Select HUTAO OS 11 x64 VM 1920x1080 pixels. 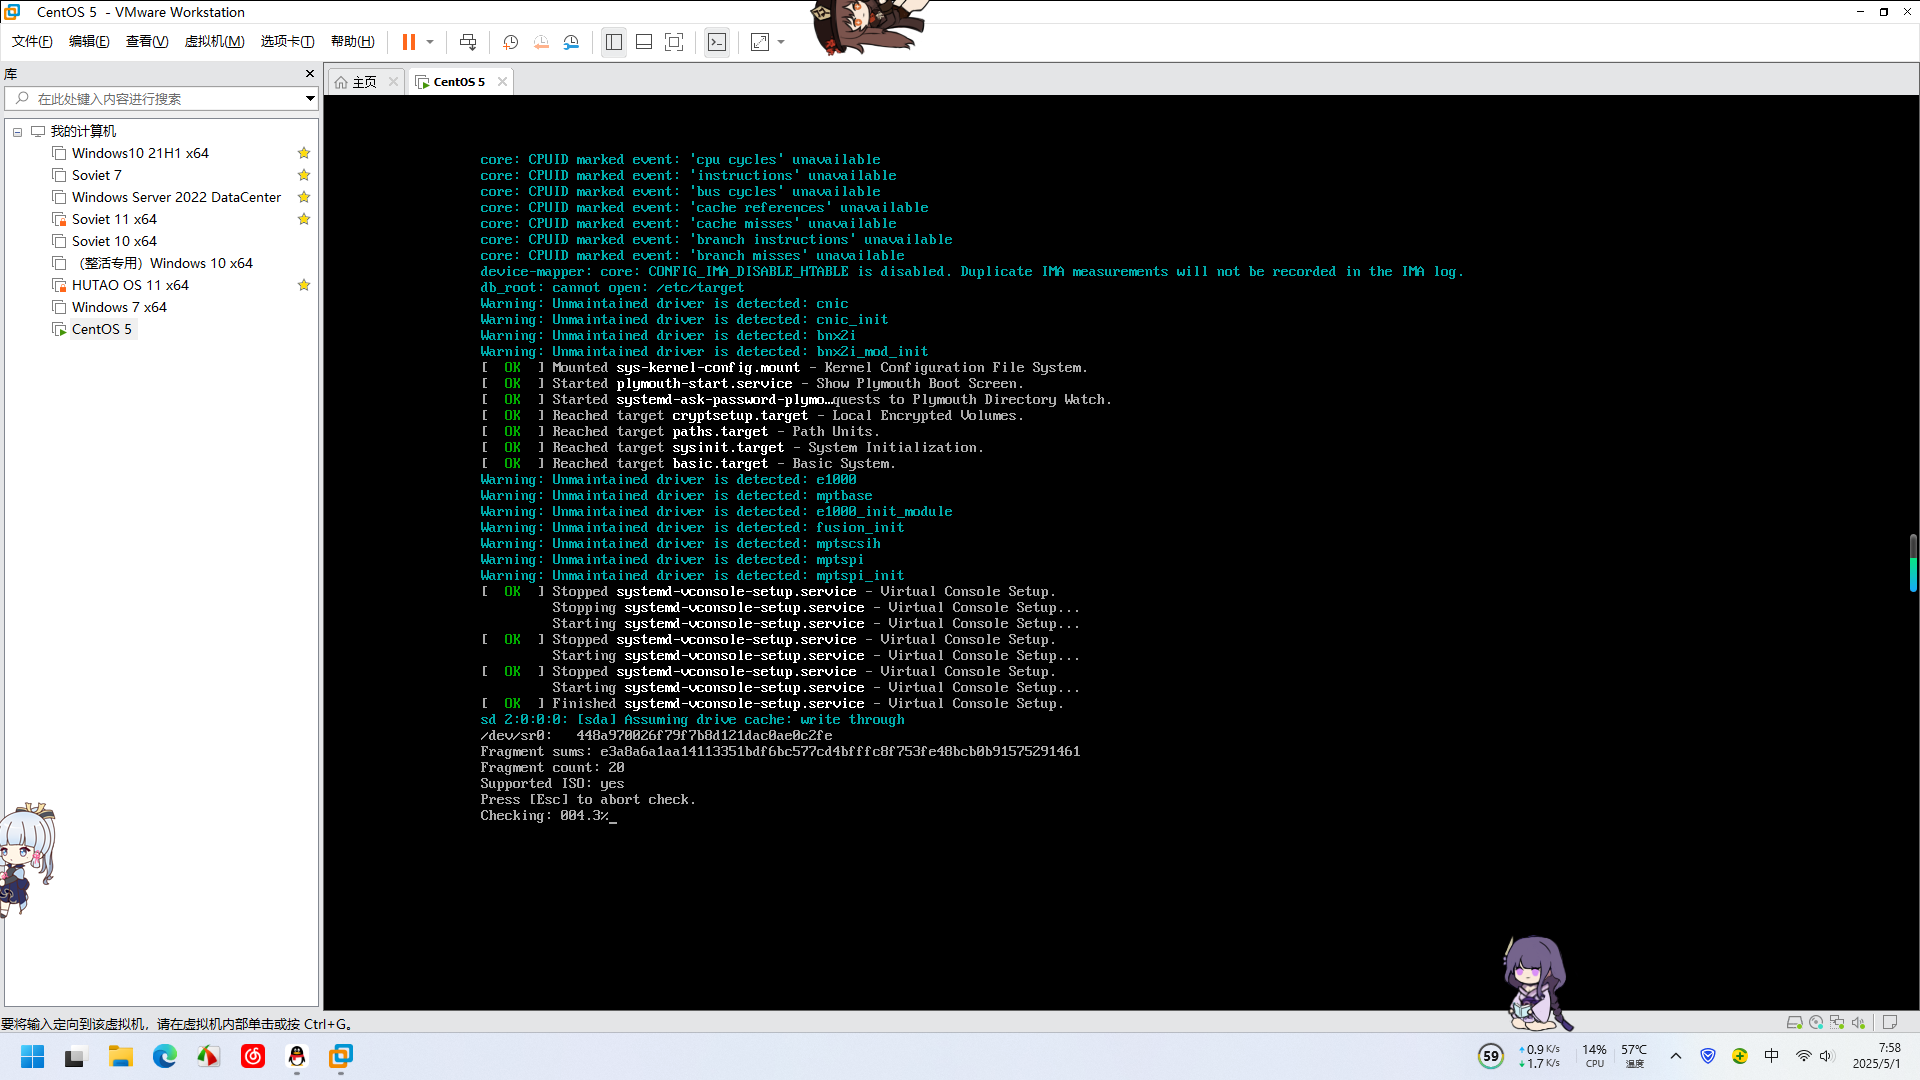pyautogui.click(x=130, y=285)
